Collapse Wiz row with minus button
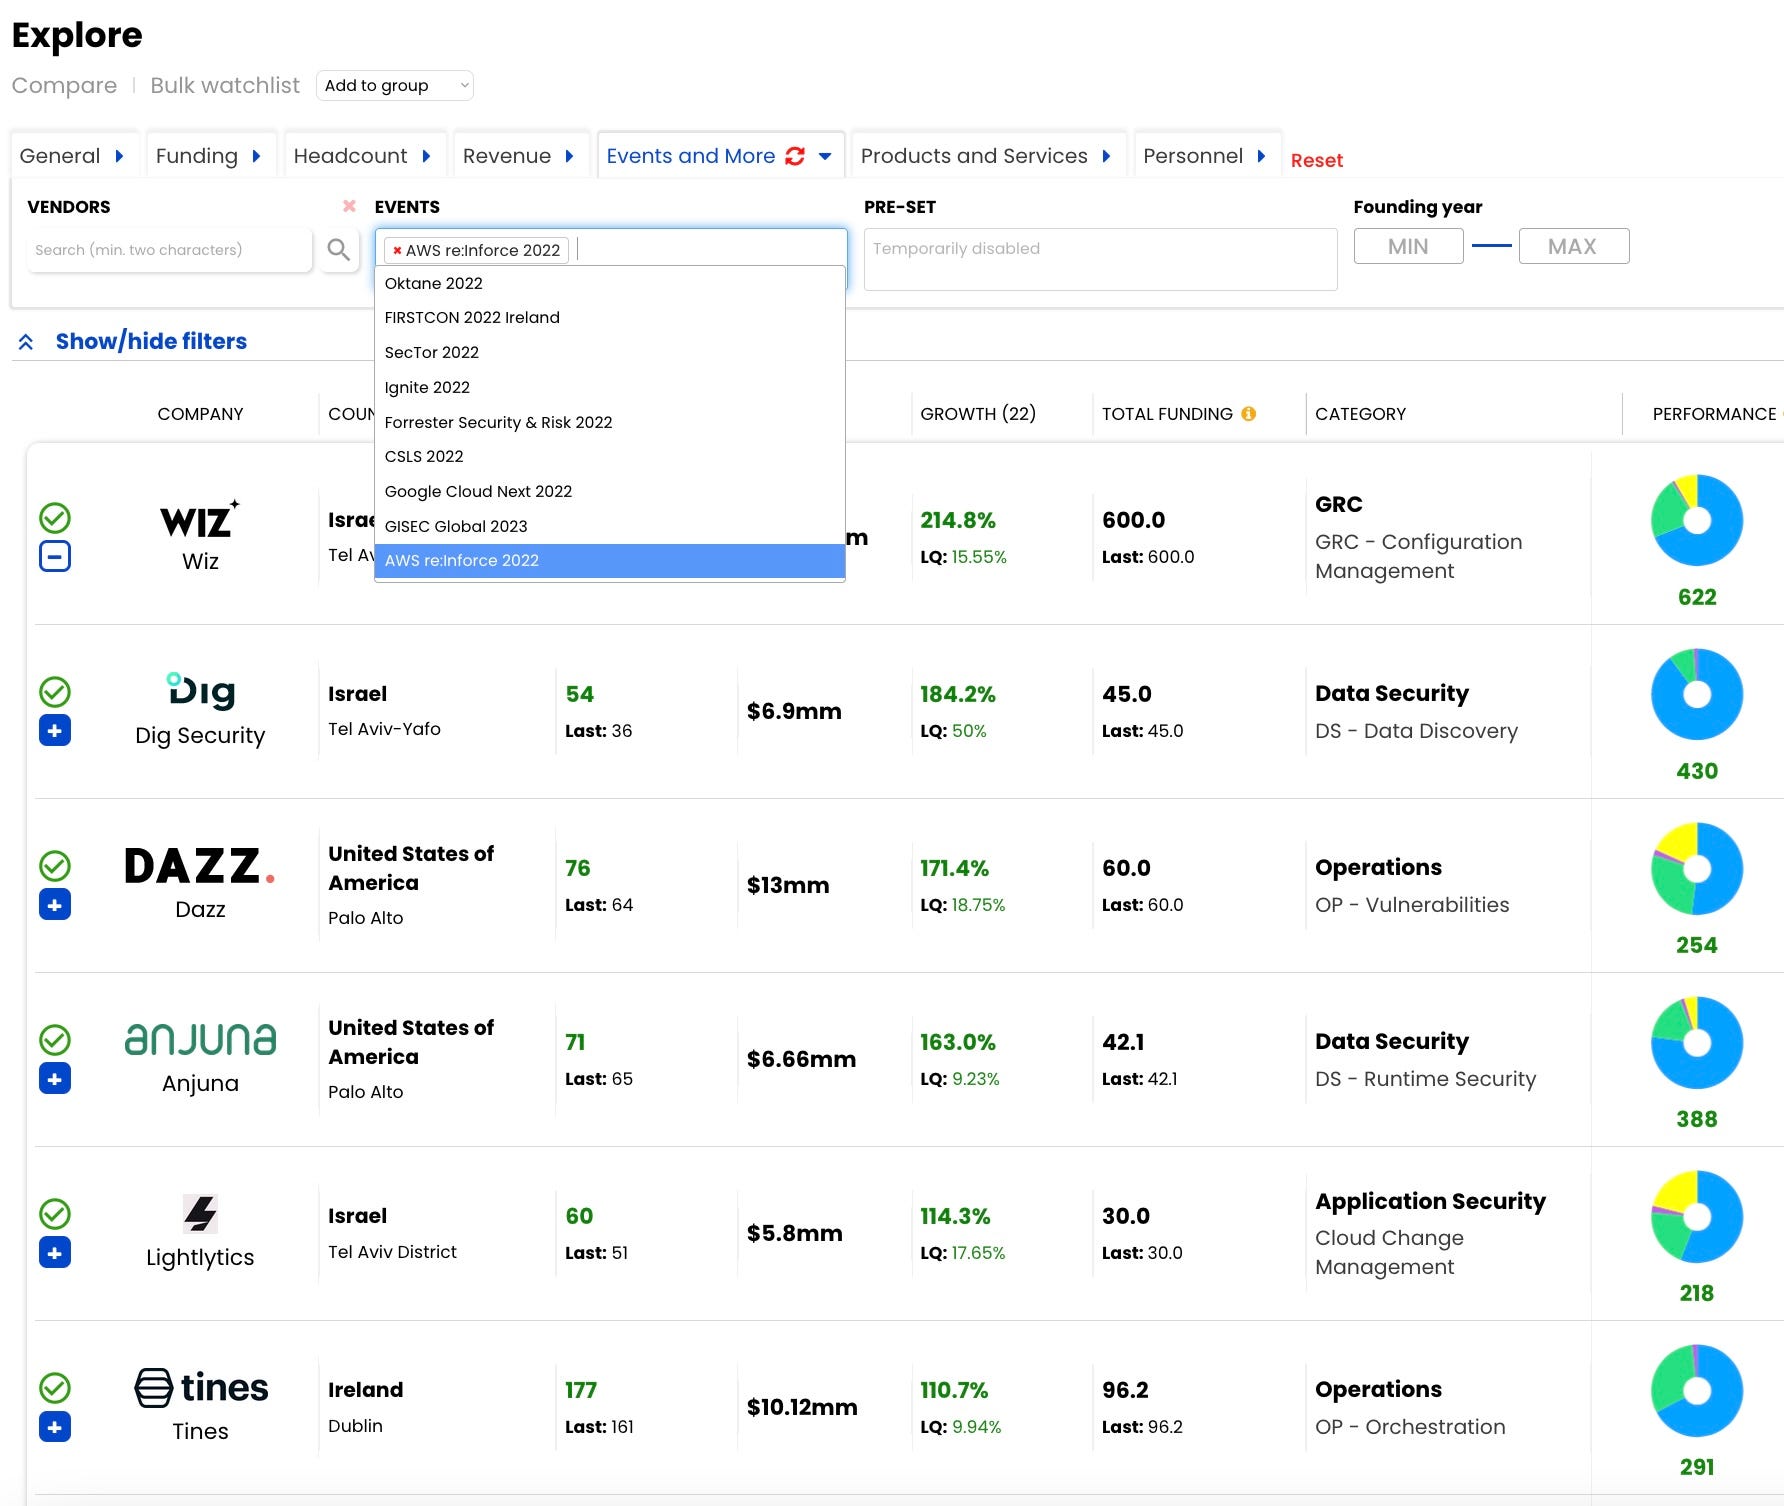The width and height of the screenshot is (1784, 1506). point(55,556)
